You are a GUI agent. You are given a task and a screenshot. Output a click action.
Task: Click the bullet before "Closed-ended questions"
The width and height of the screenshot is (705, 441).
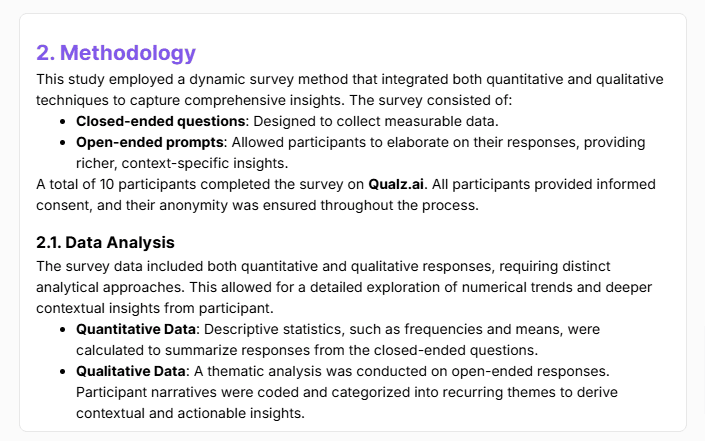coord(63,121)
